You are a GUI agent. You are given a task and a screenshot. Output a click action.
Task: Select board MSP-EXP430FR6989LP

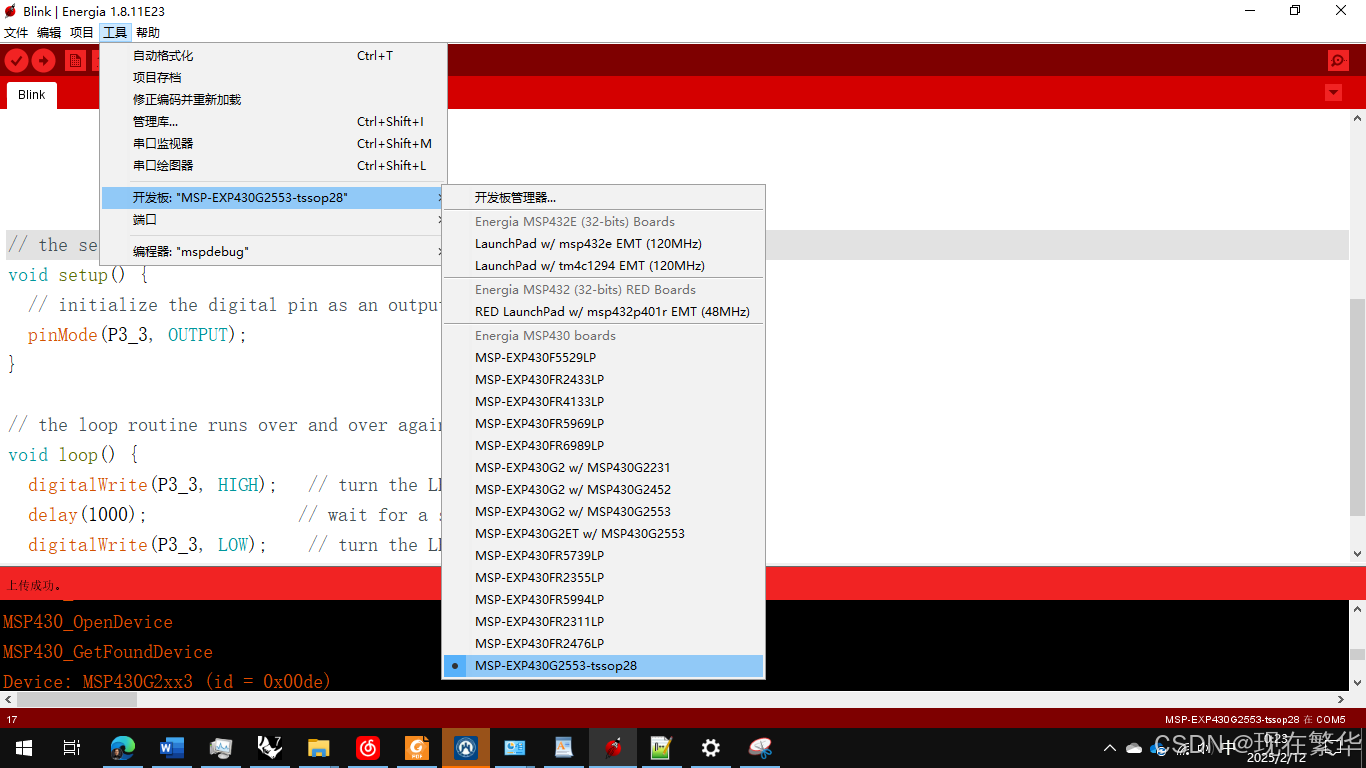(x=603, y=446)
